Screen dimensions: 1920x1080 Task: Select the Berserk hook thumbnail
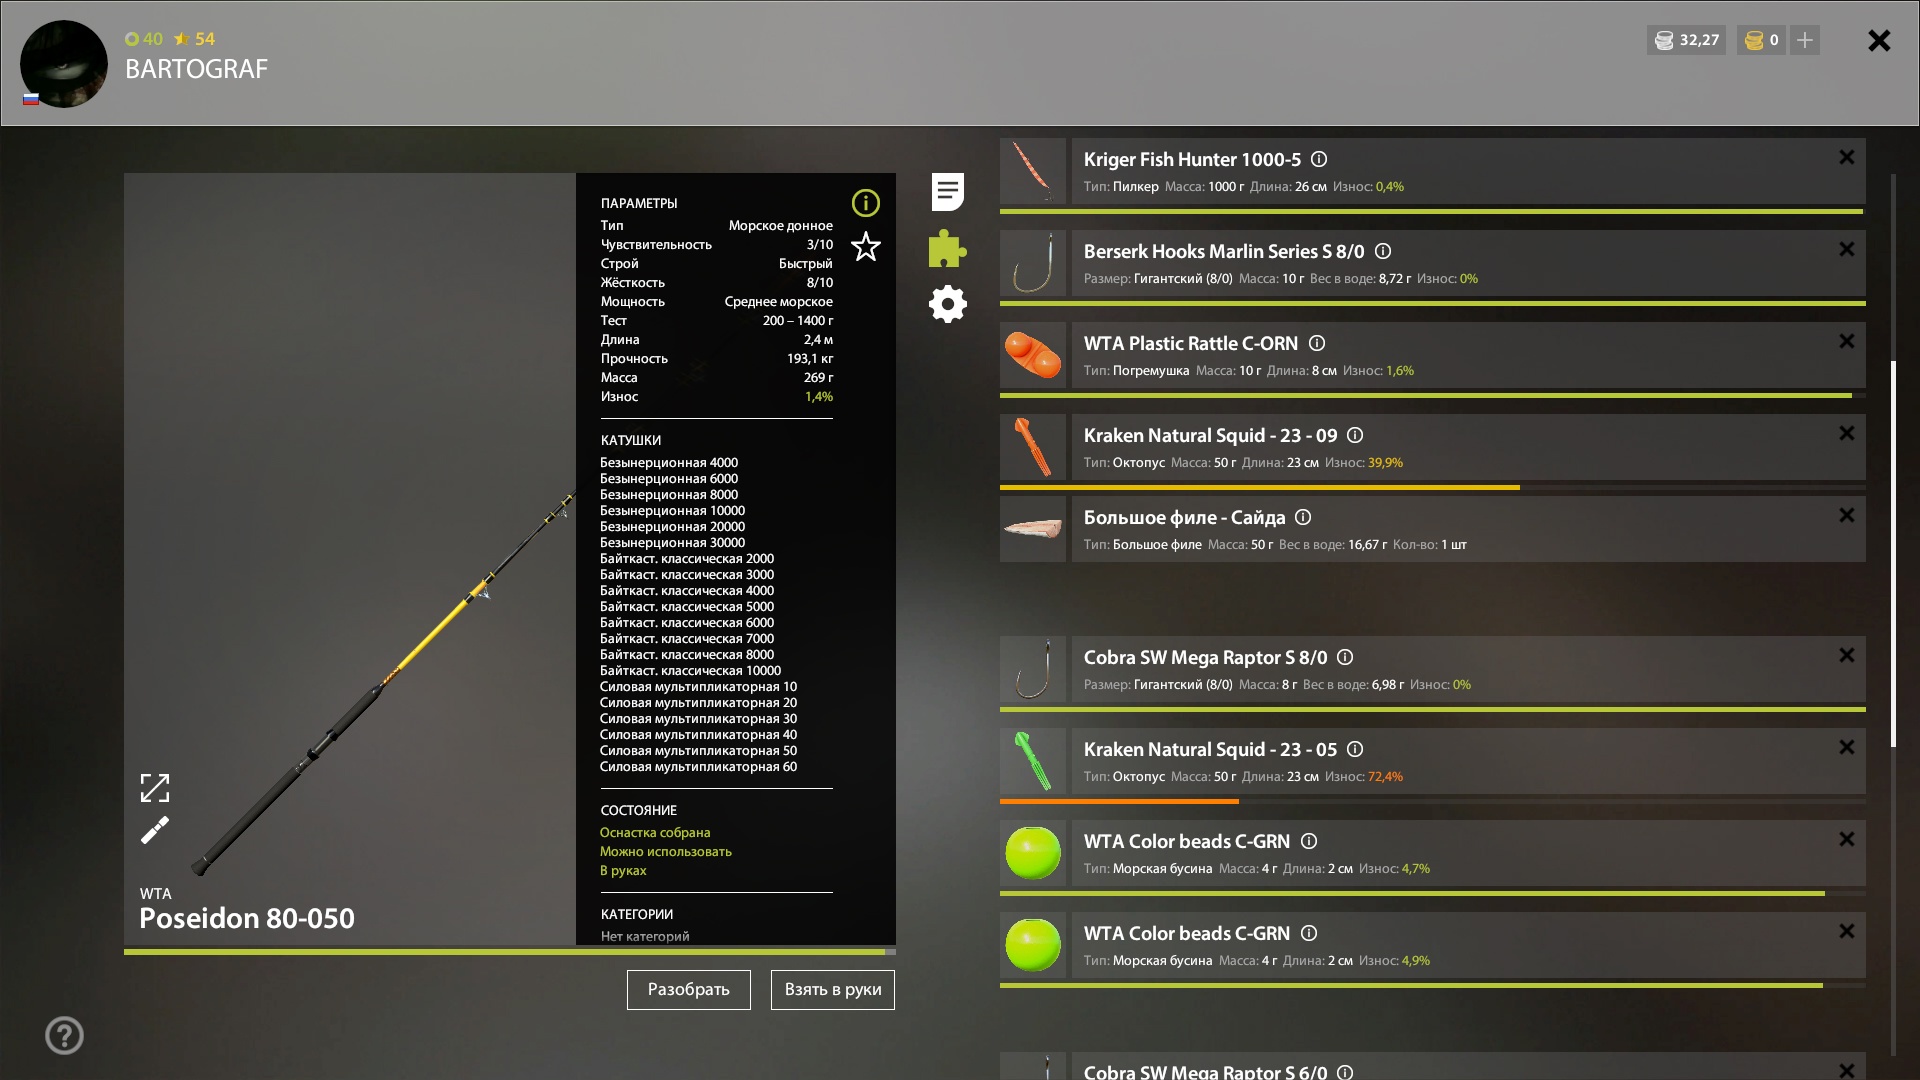[1033, 263]
